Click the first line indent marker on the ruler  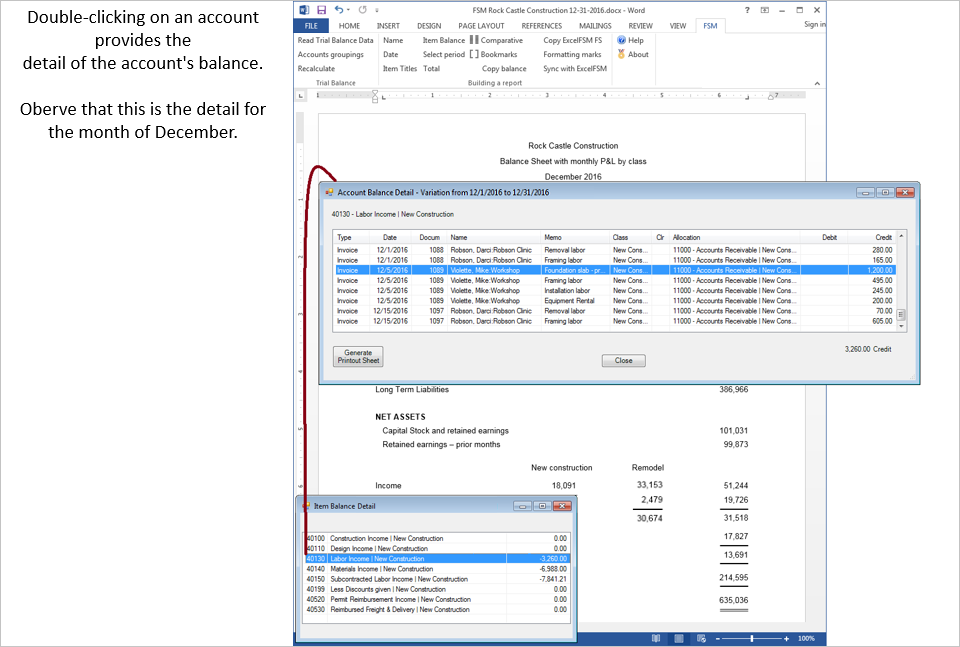pyautogui.click(x=375, y=92)
